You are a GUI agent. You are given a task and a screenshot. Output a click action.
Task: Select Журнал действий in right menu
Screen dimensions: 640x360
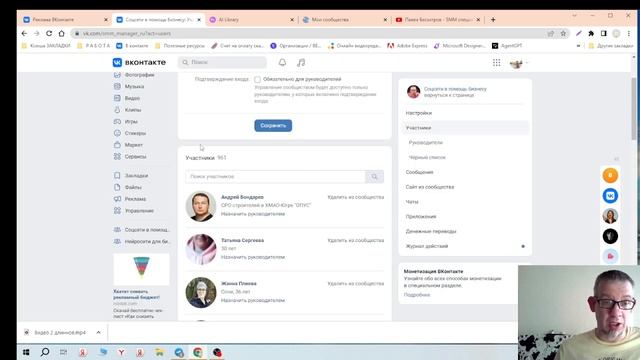coord(465,246)
